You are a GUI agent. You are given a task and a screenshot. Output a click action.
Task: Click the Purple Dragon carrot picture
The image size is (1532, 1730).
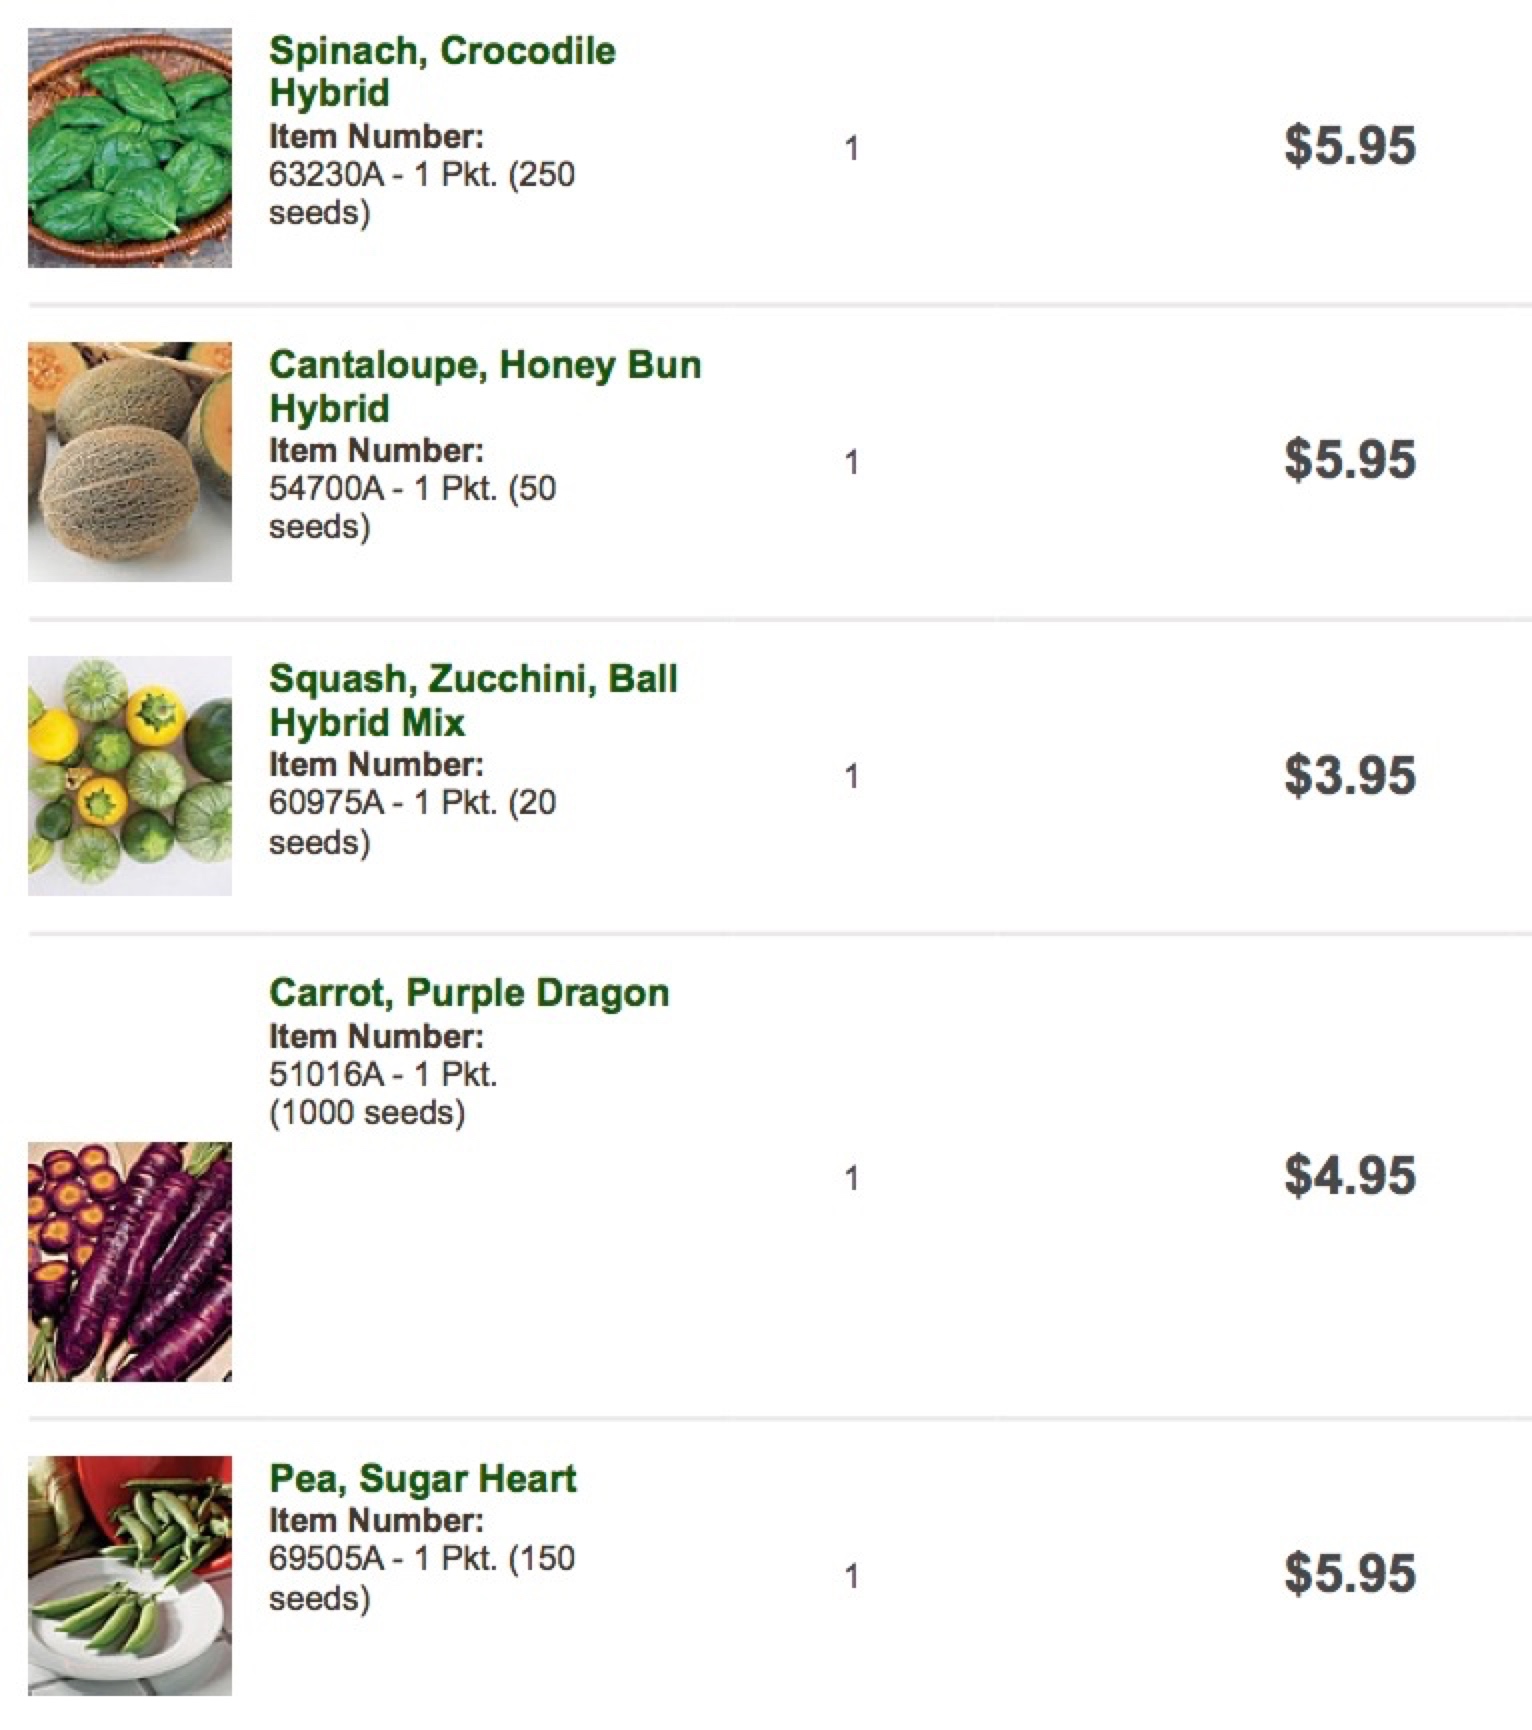point(130,1261)
